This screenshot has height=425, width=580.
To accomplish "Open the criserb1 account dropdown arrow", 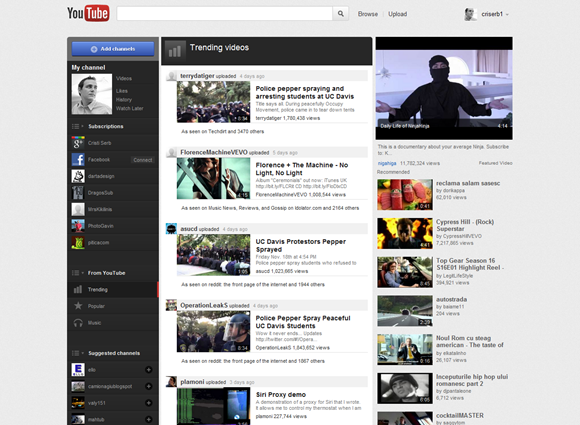I will [x=507, y=14].
